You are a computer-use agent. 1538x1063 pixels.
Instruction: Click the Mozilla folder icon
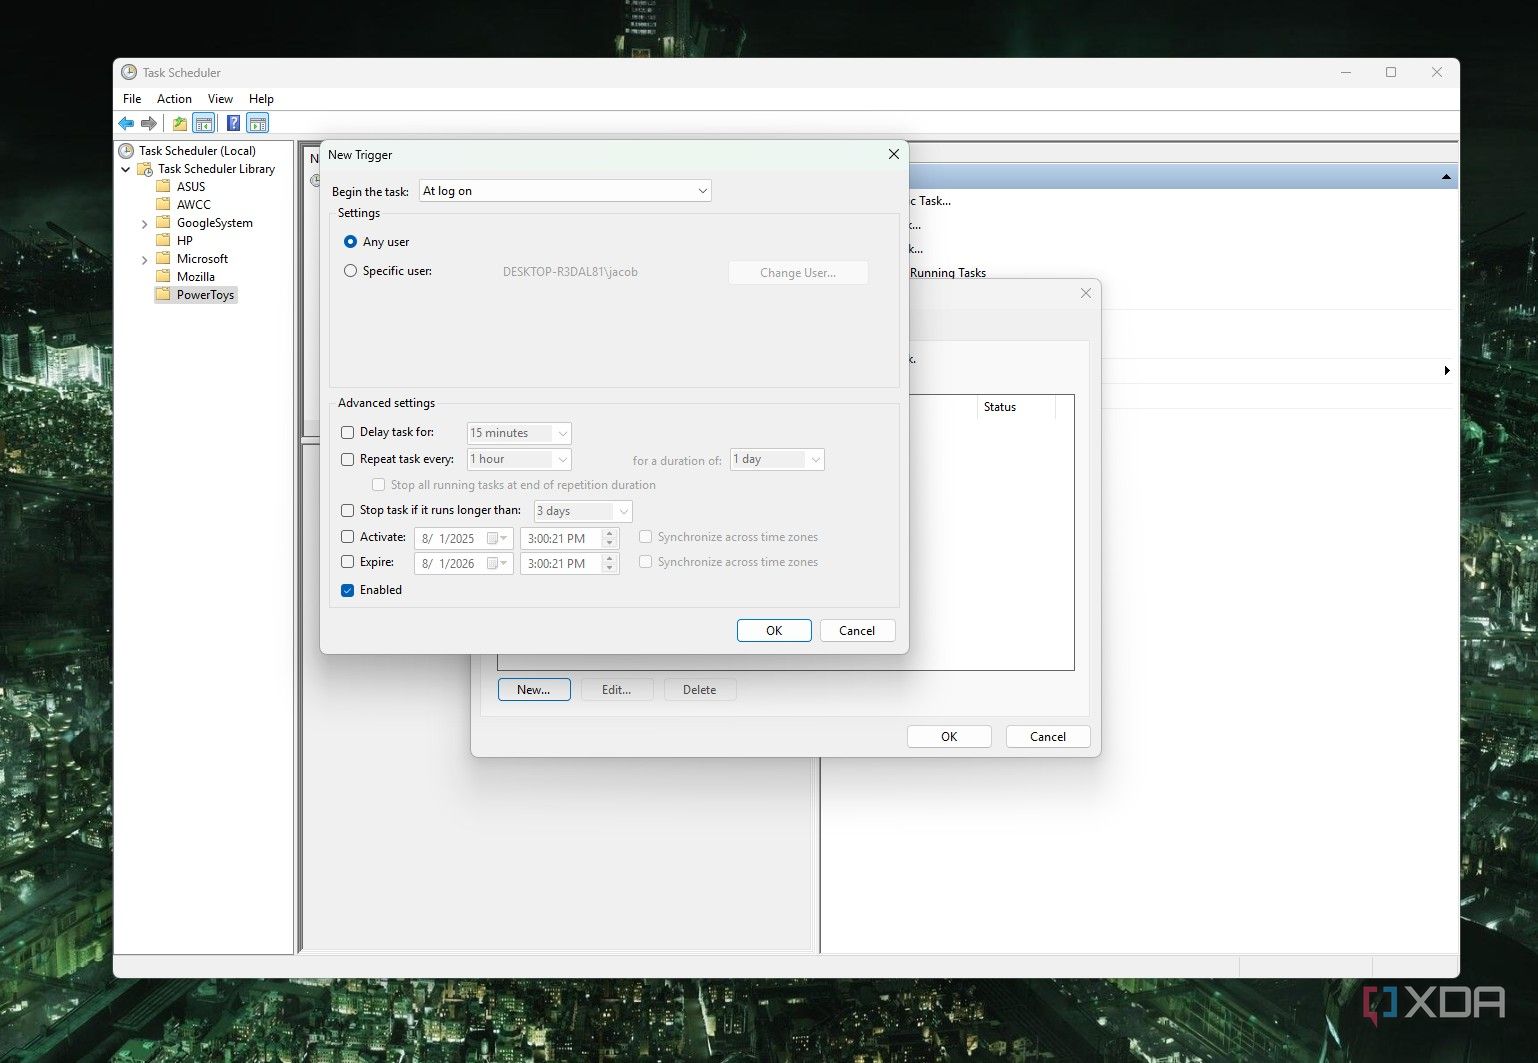tap(163, 277)
